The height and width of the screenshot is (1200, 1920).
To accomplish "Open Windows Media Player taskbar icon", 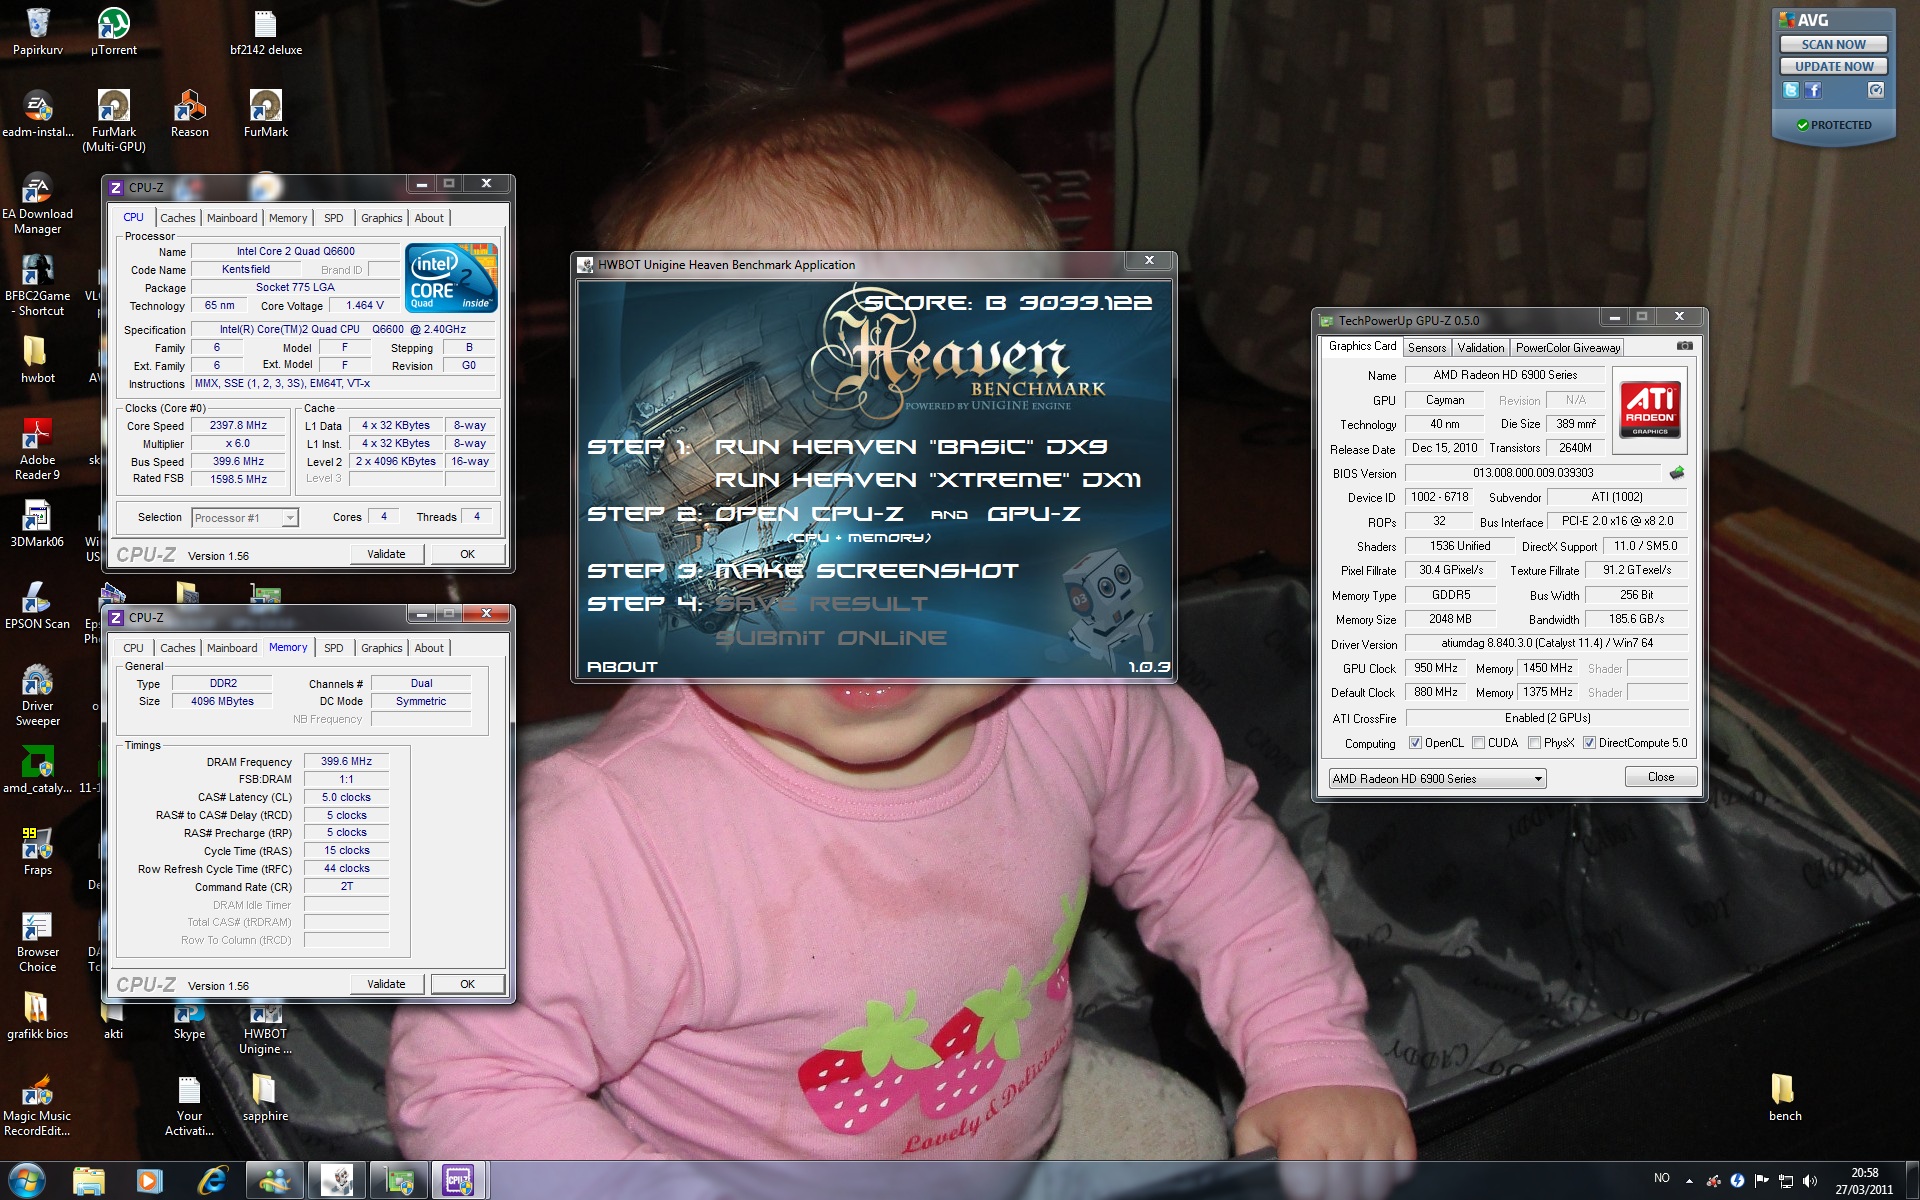I will click(150, 1181).
